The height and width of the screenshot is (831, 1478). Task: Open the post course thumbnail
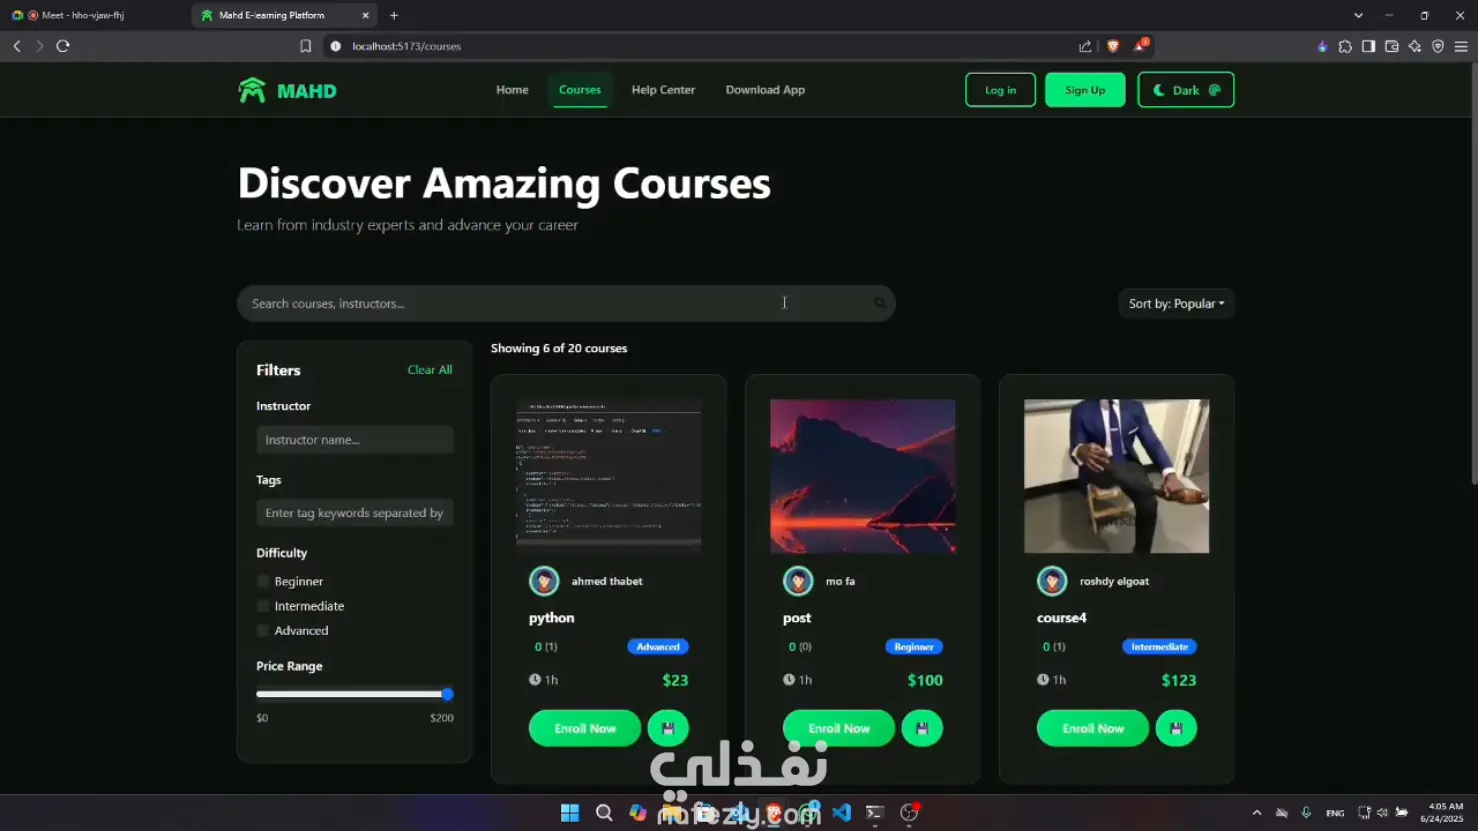(863, 476)
